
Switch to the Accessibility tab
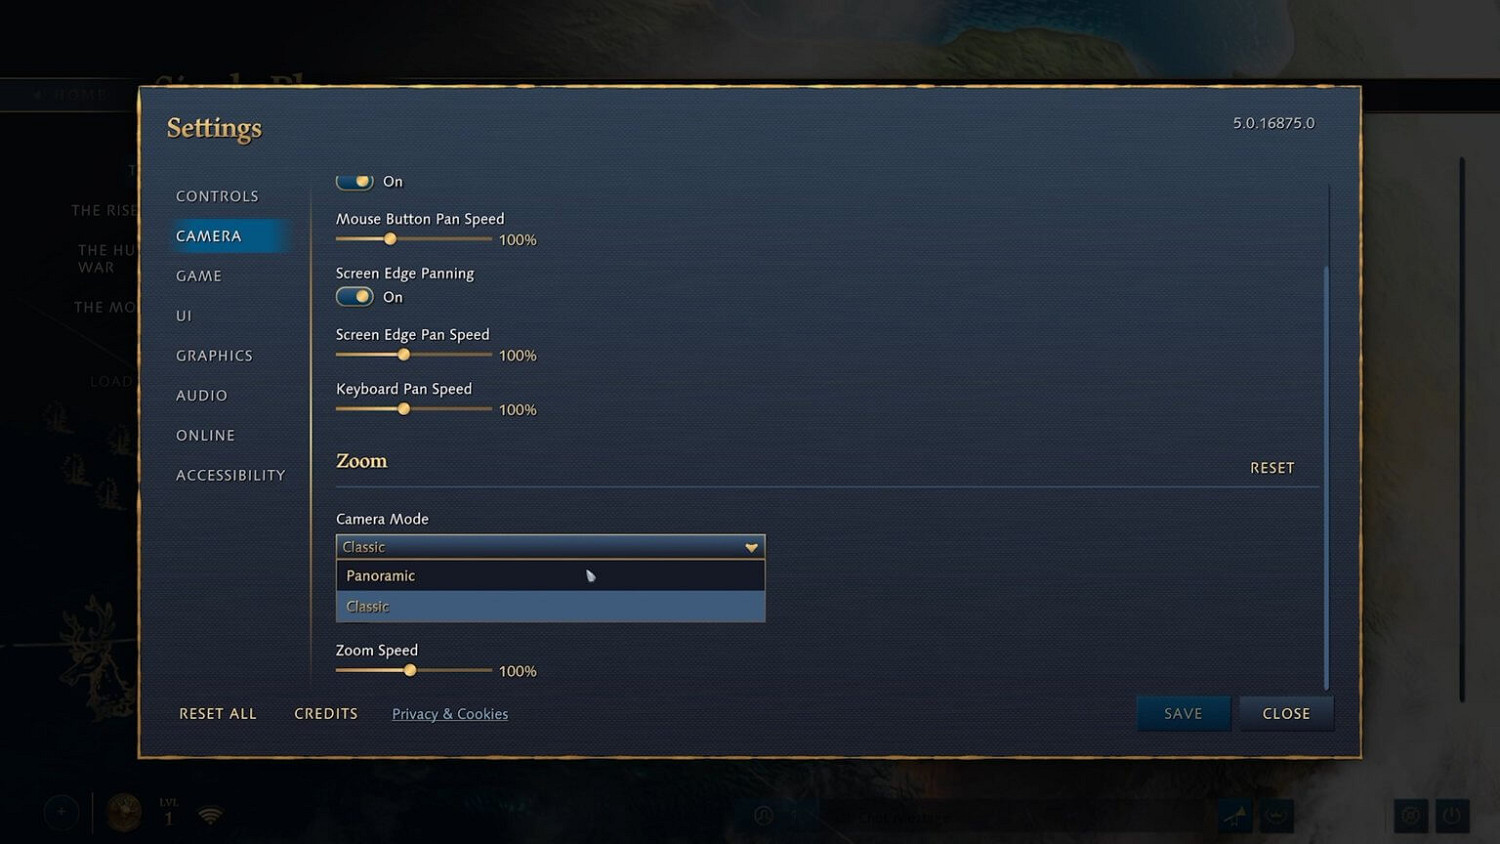coord(231,476)
